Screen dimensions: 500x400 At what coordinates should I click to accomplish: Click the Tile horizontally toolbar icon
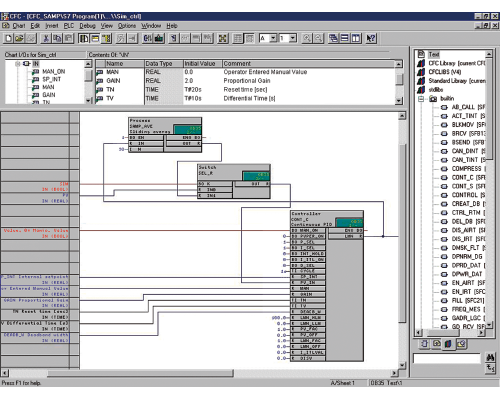pyautogui.click(x=345, y=38)
